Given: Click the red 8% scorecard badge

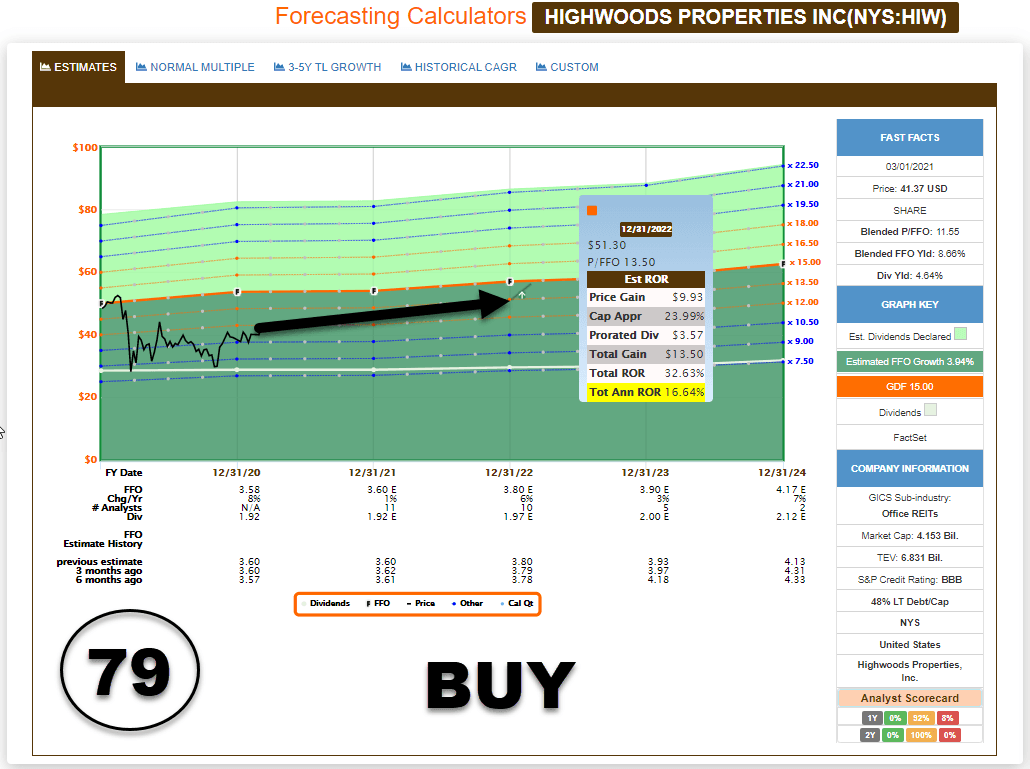Looking at the screenshot, I should point(948,718).
